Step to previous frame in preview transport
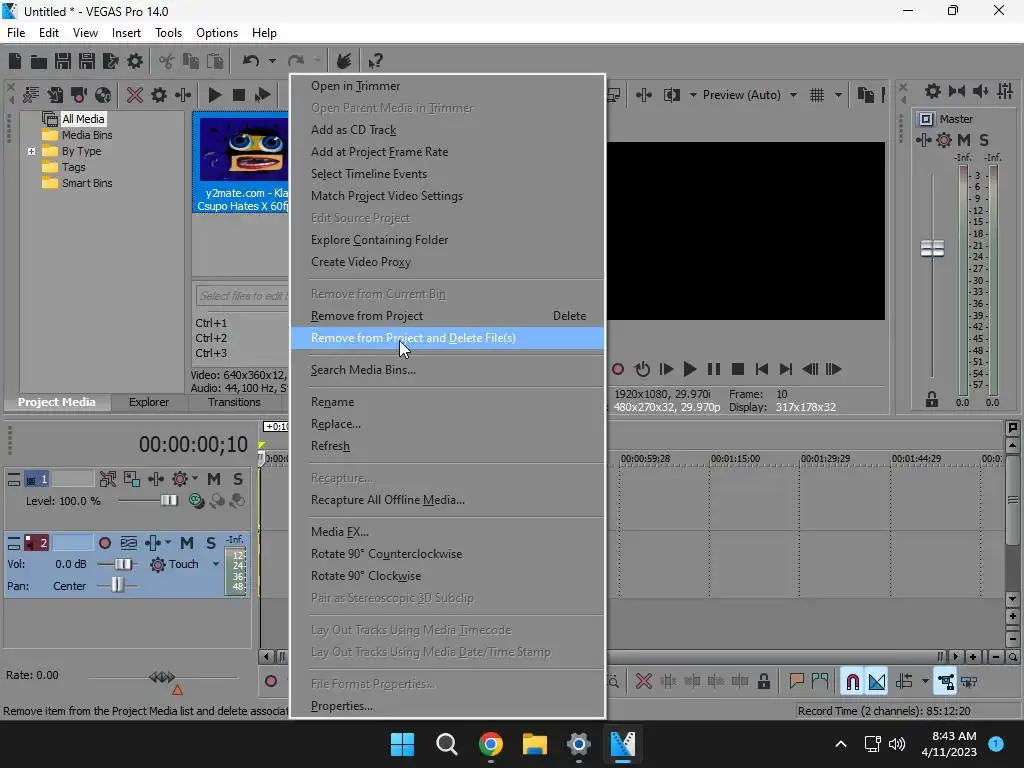The width and height of the screenshot is (1024, 768). click(810, 370)
